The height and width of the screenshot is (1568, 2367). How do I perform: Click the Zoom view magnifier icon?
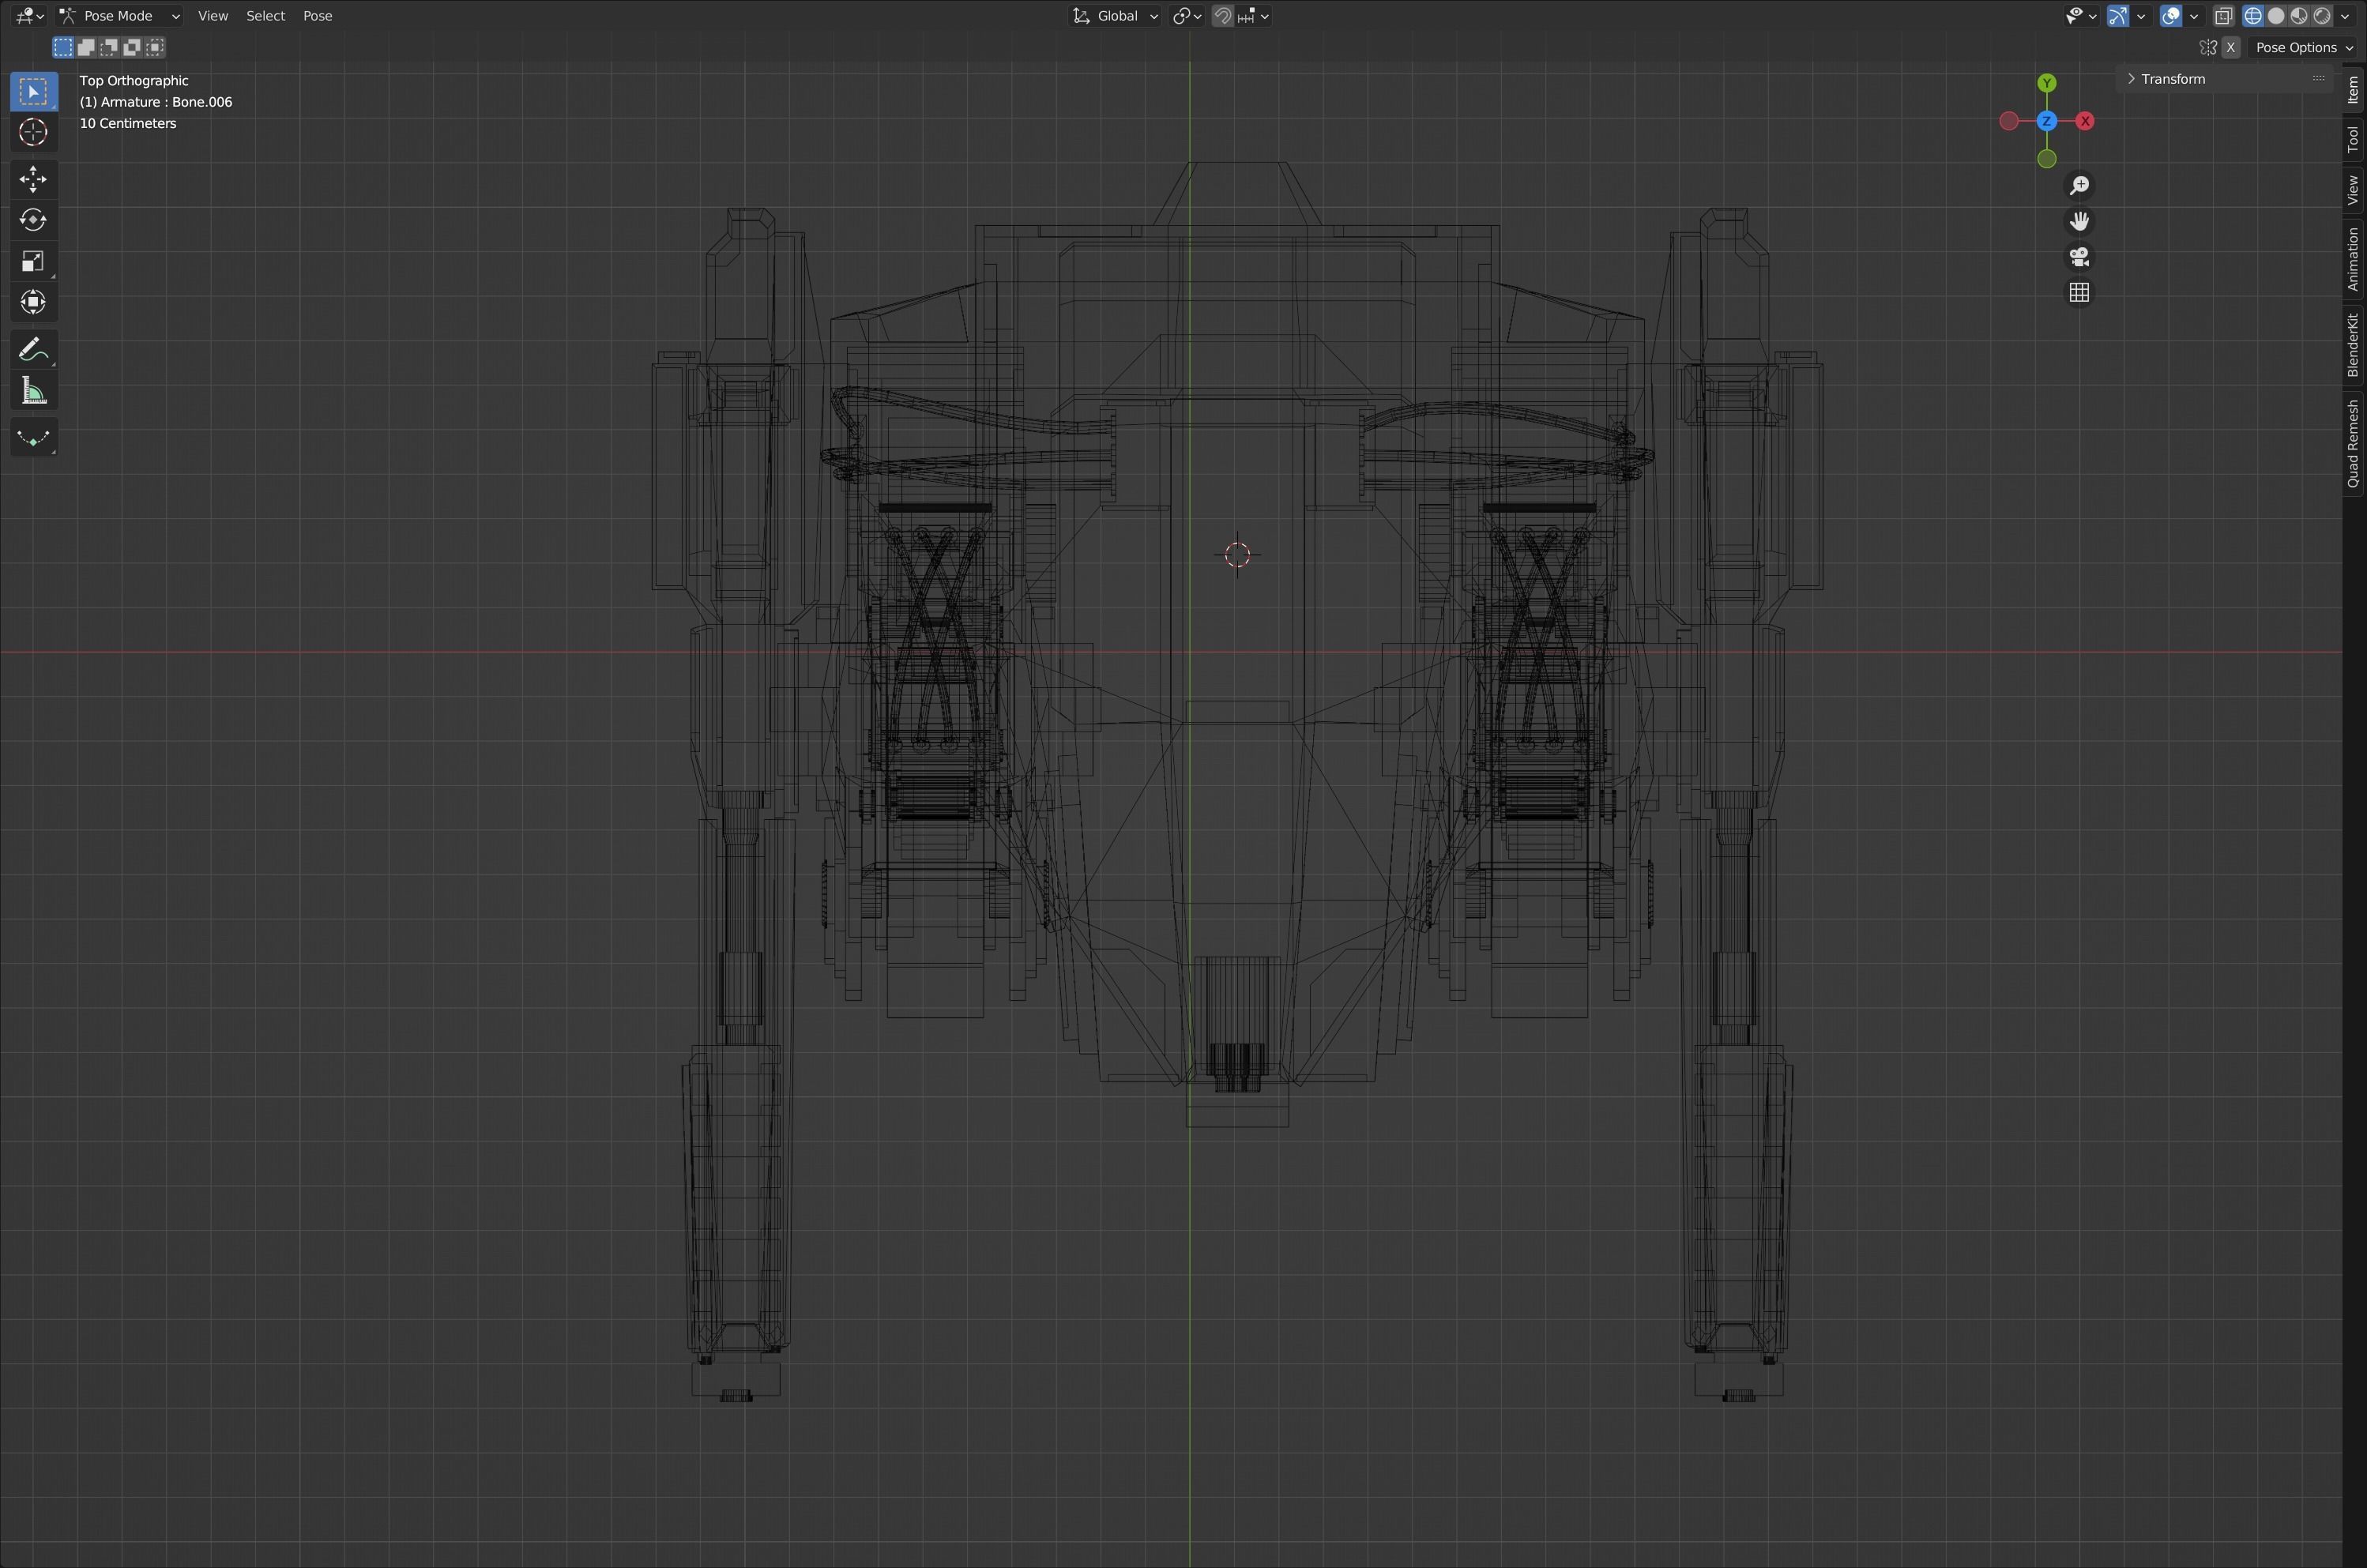[x=2079, y=186]
